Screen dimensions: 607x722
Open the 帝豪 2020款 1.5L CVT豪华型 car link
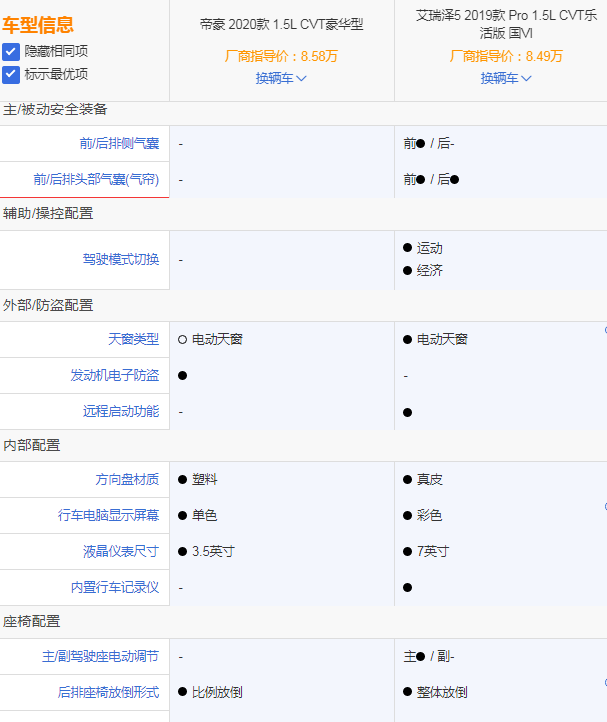281,24
